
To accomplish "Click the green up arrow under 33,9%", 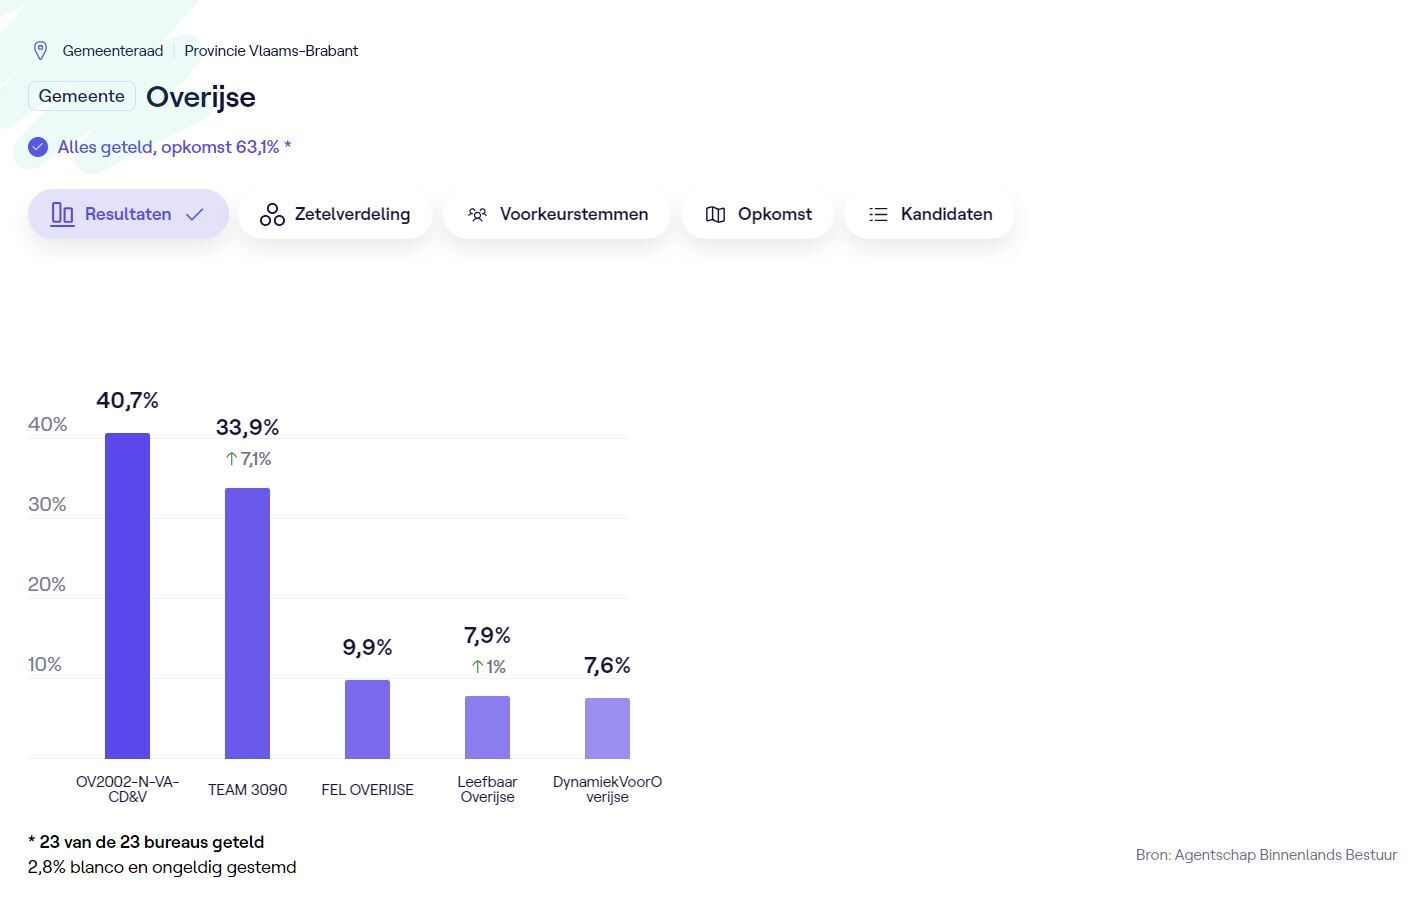I will point(232,459).
